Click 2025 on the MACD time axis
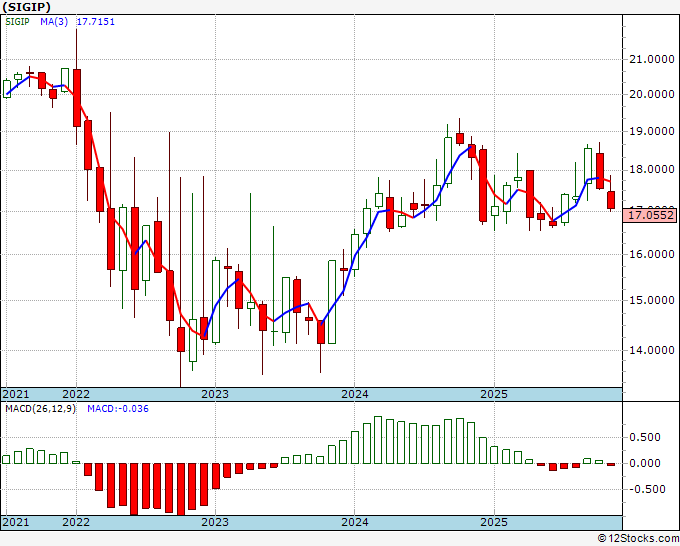Image resolution: width=680 pixels, height=546 pixels. 494,522
